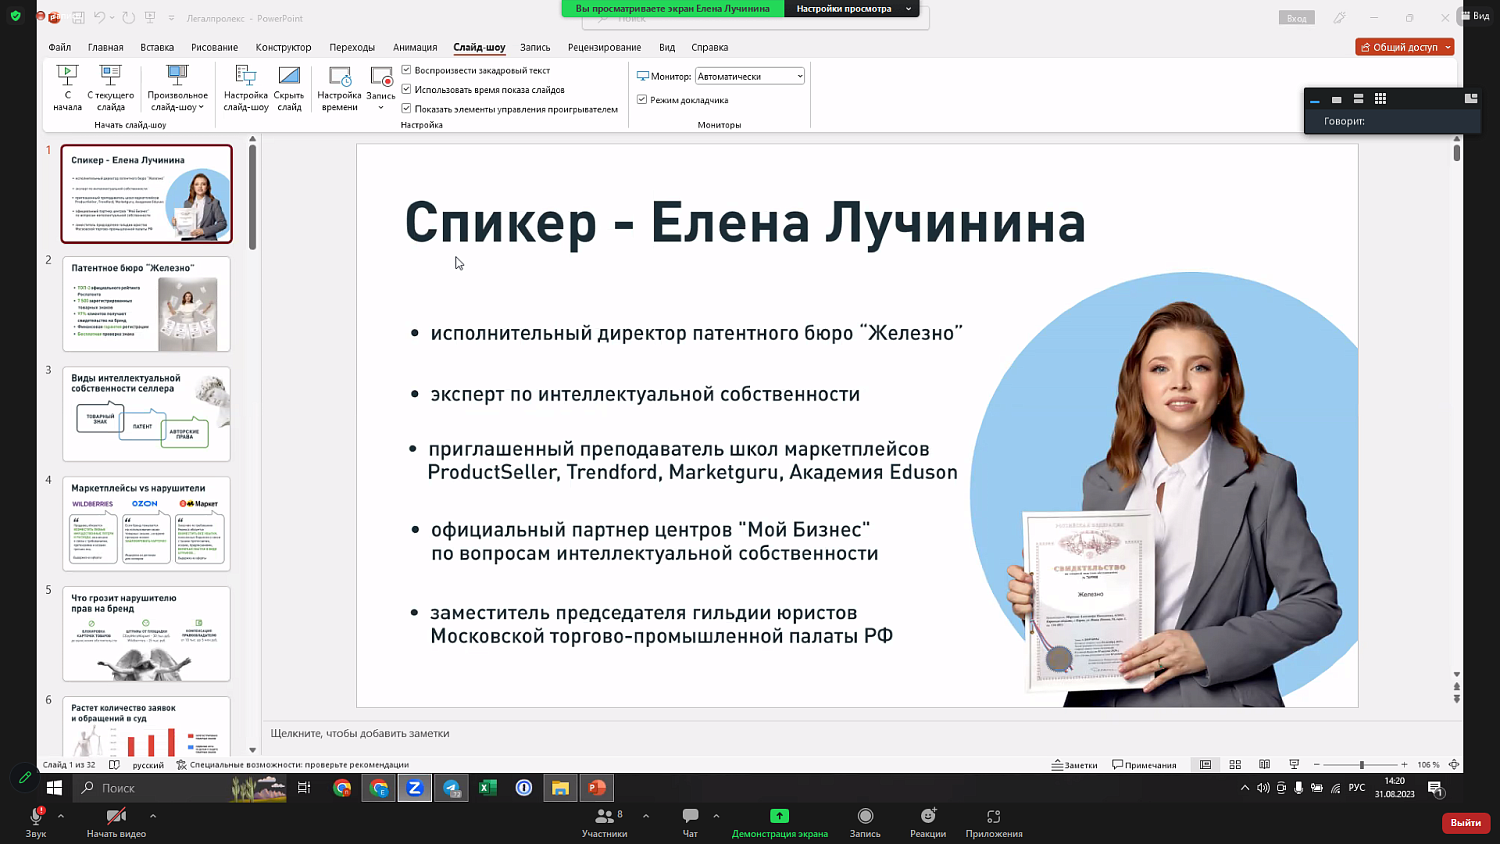Screen dimensions: 1500x844
Task: Unmute microphone via Звук icon
Action: [36, 823]
